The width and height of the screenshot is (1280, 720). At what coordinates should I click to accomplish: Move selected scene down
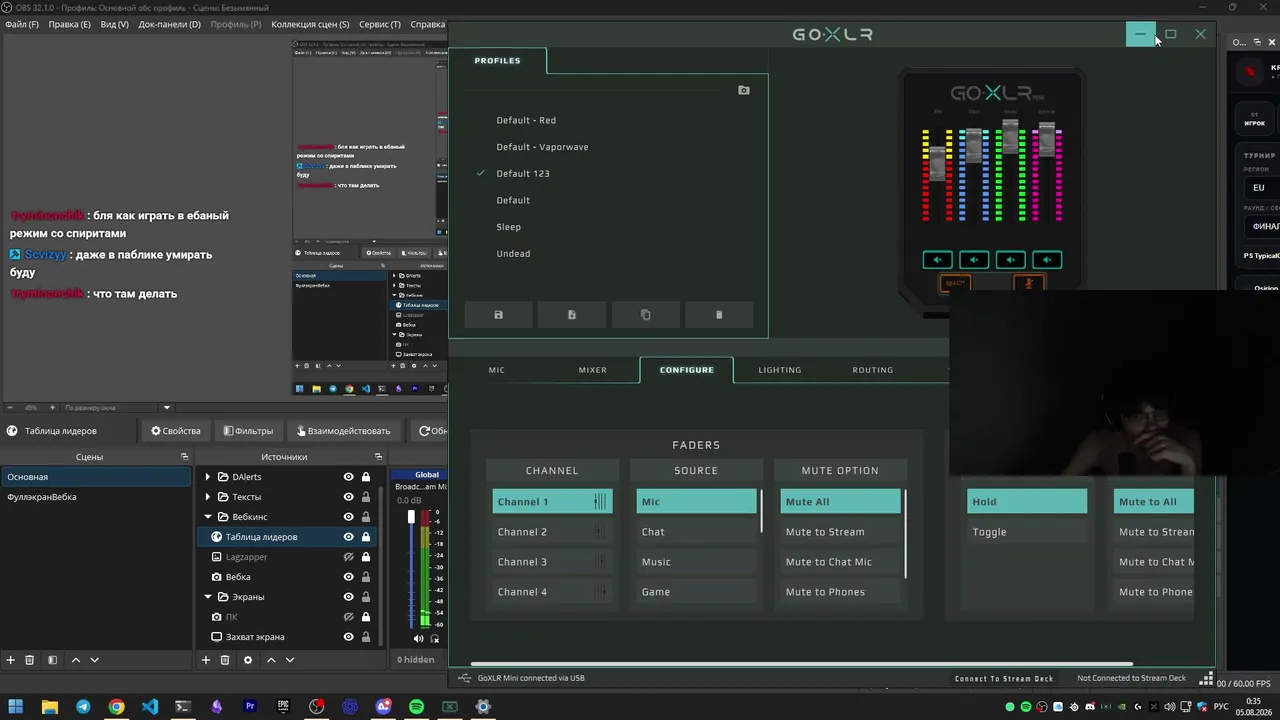click(95, 660)
